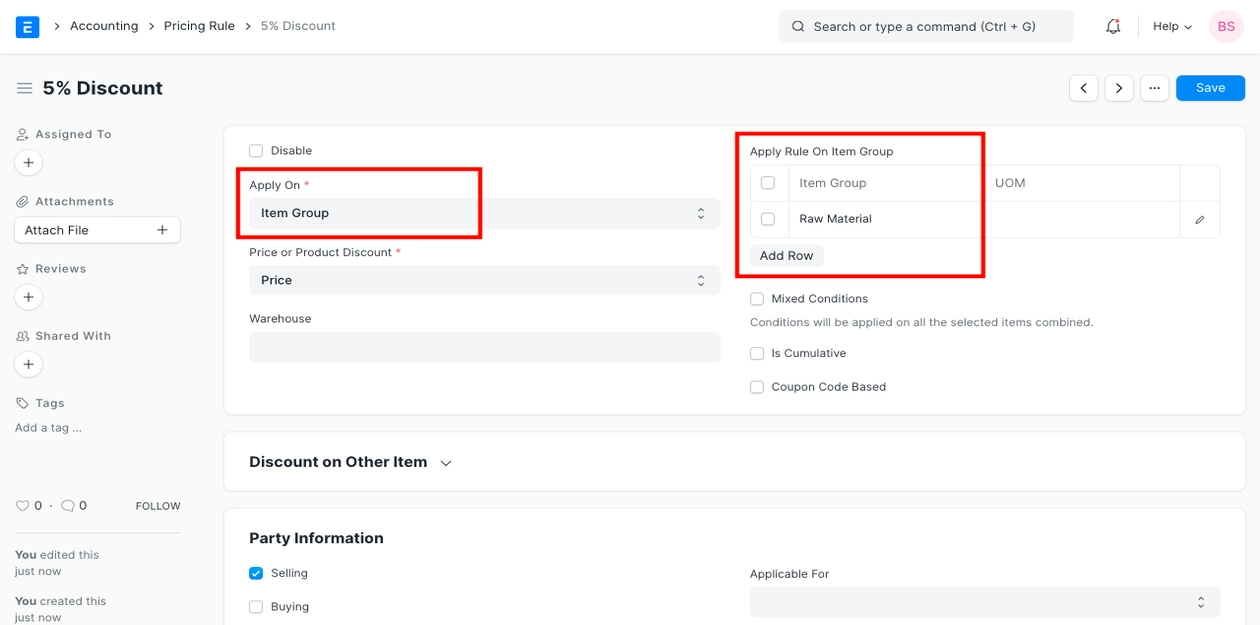The height and width of the screenshot is (625, 1260).
Task: Click the ERPNext home logo icon
Action: click(28, 27)
